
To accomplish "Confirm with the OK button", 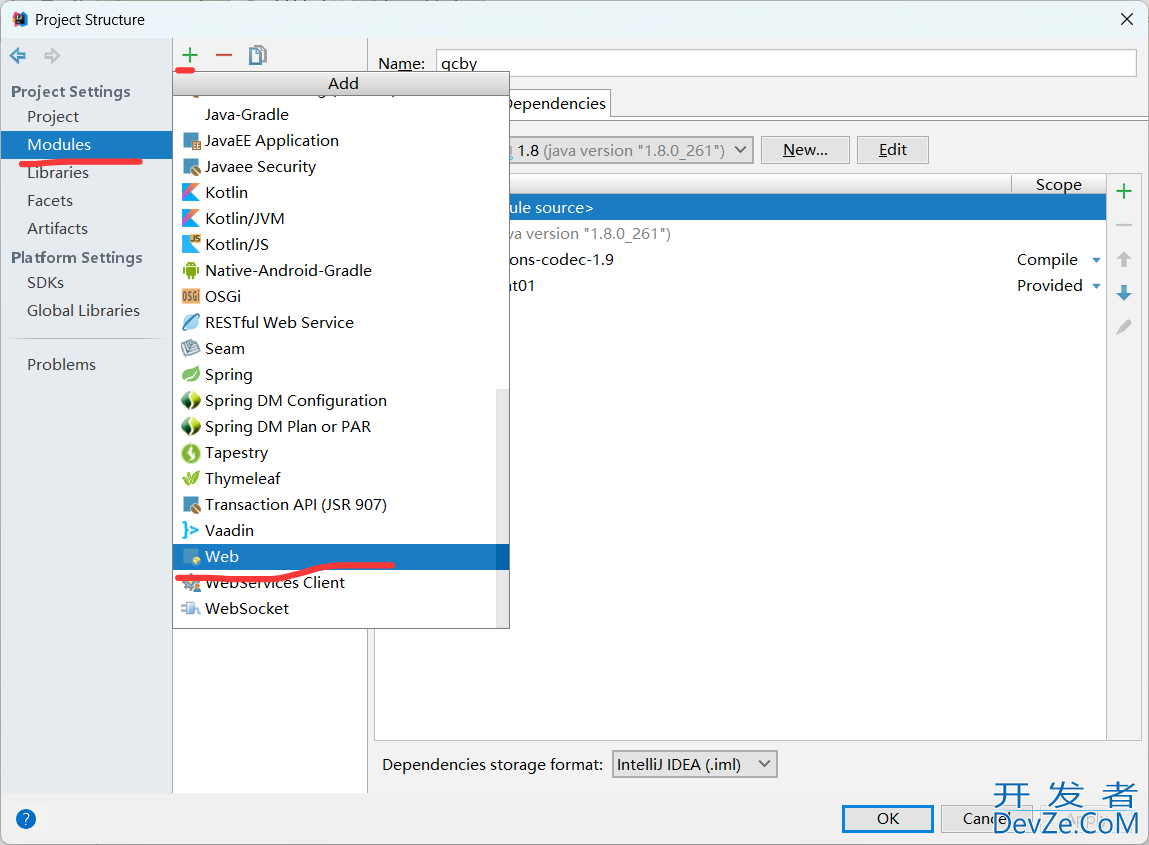I will 887,819.
